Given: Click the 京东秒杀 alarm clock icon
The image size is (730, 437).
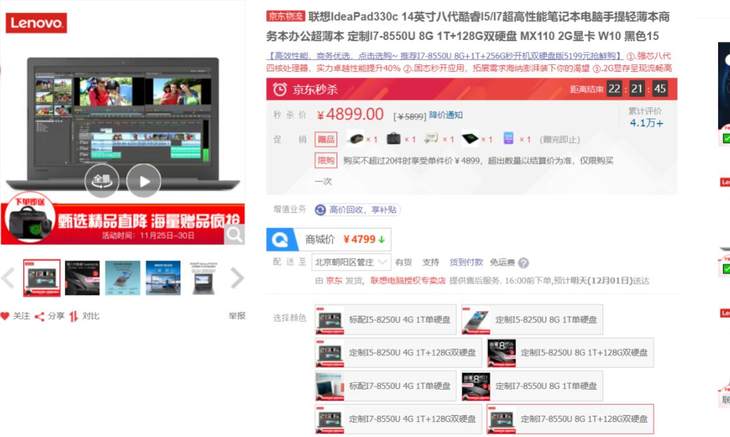Looking at the screenshot, I should pos(279,89).
